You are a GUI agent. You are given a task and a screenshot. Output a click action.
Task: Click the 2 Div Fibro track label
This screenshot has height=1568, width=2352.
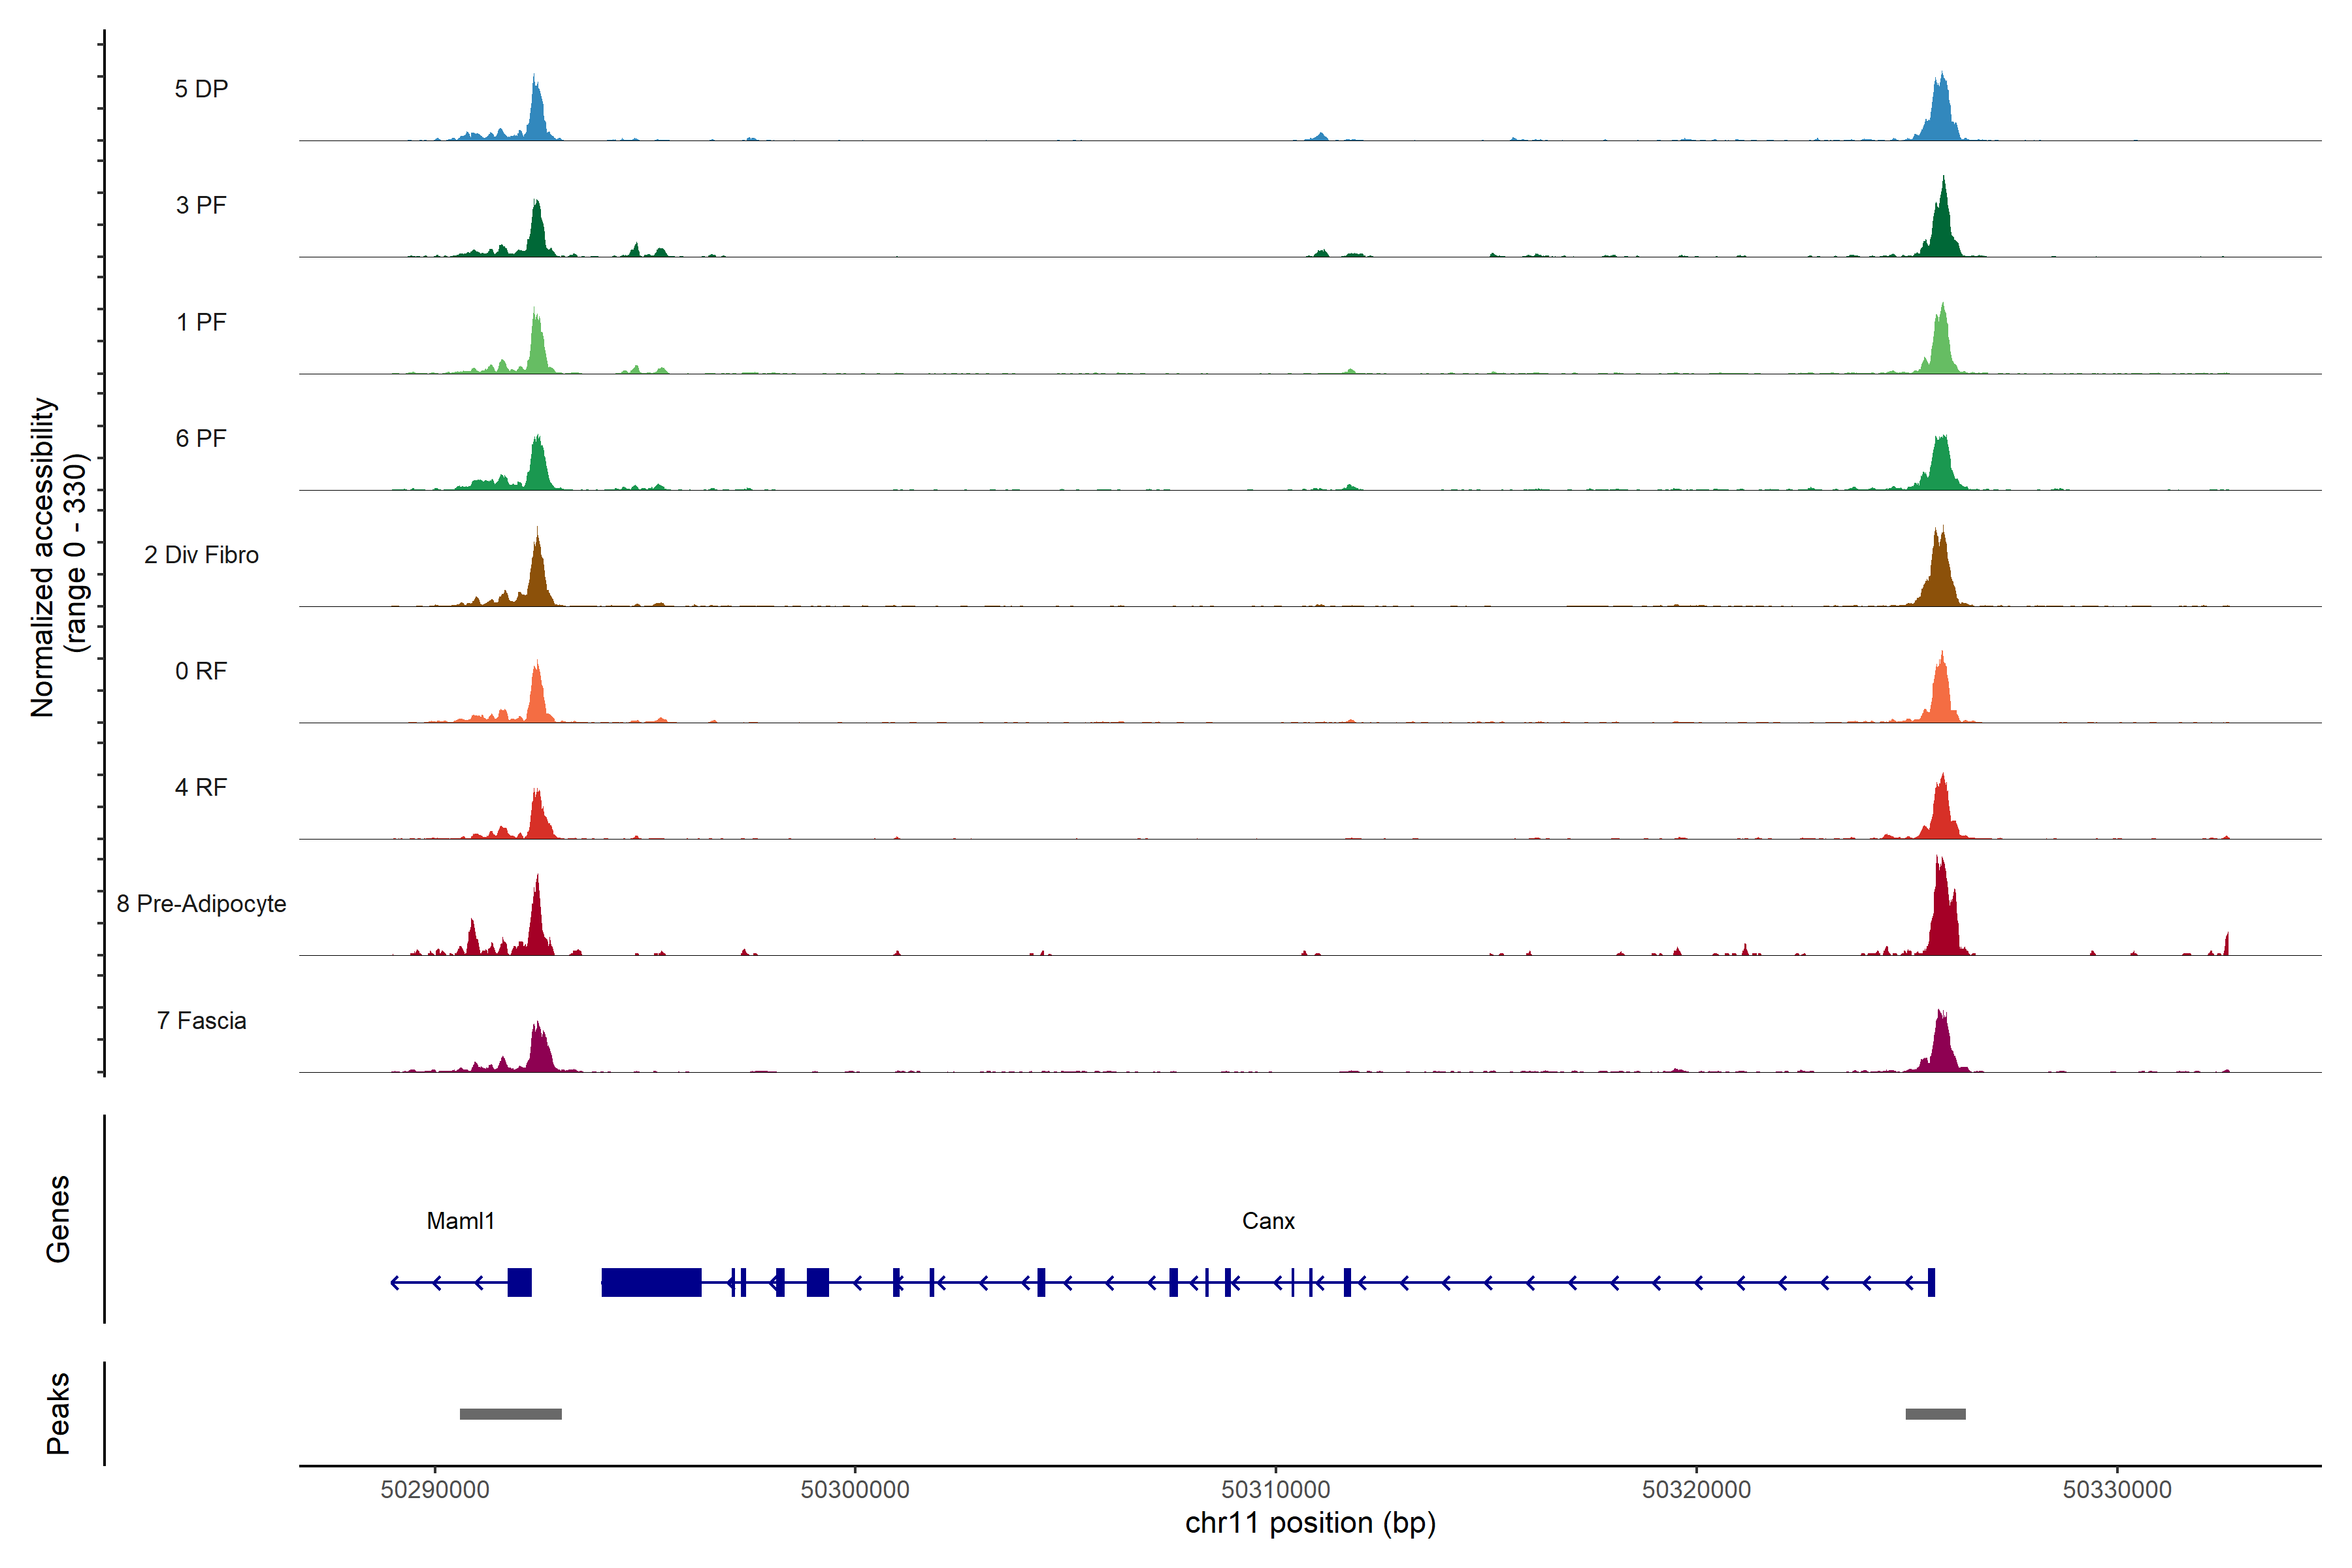[x=201, y=555]
